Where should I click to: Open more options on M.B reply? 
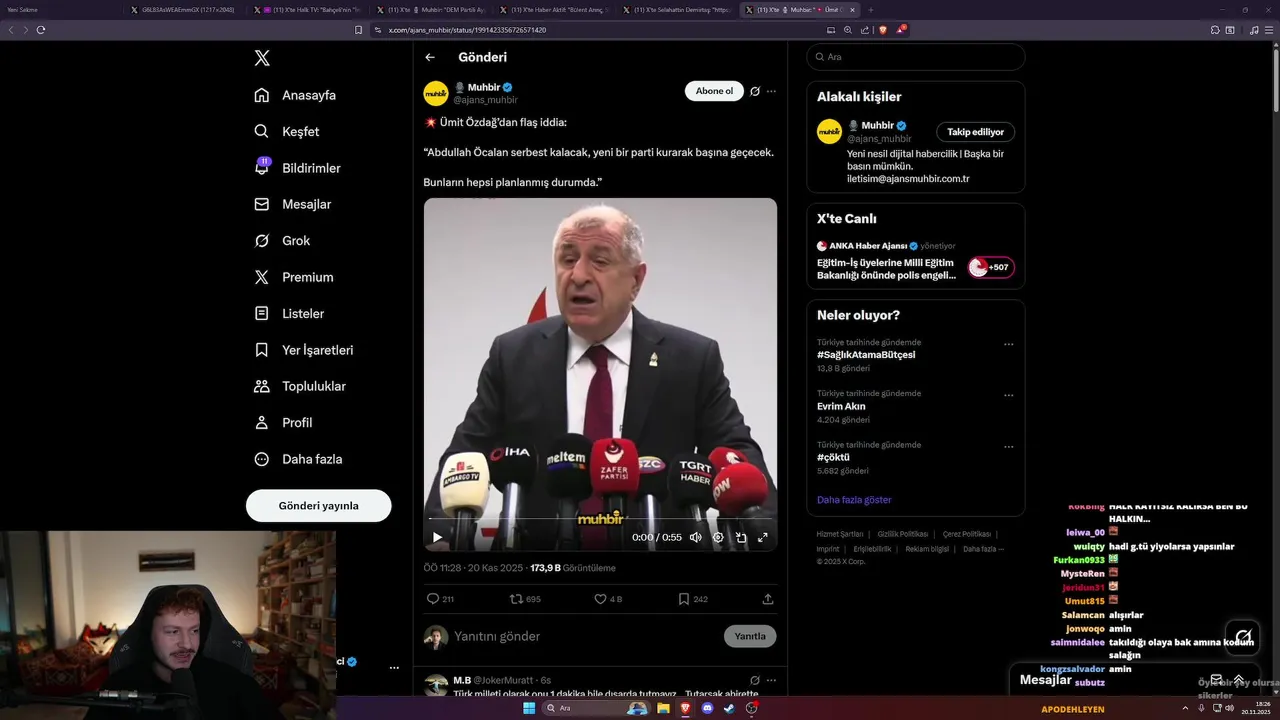point(771,680)
